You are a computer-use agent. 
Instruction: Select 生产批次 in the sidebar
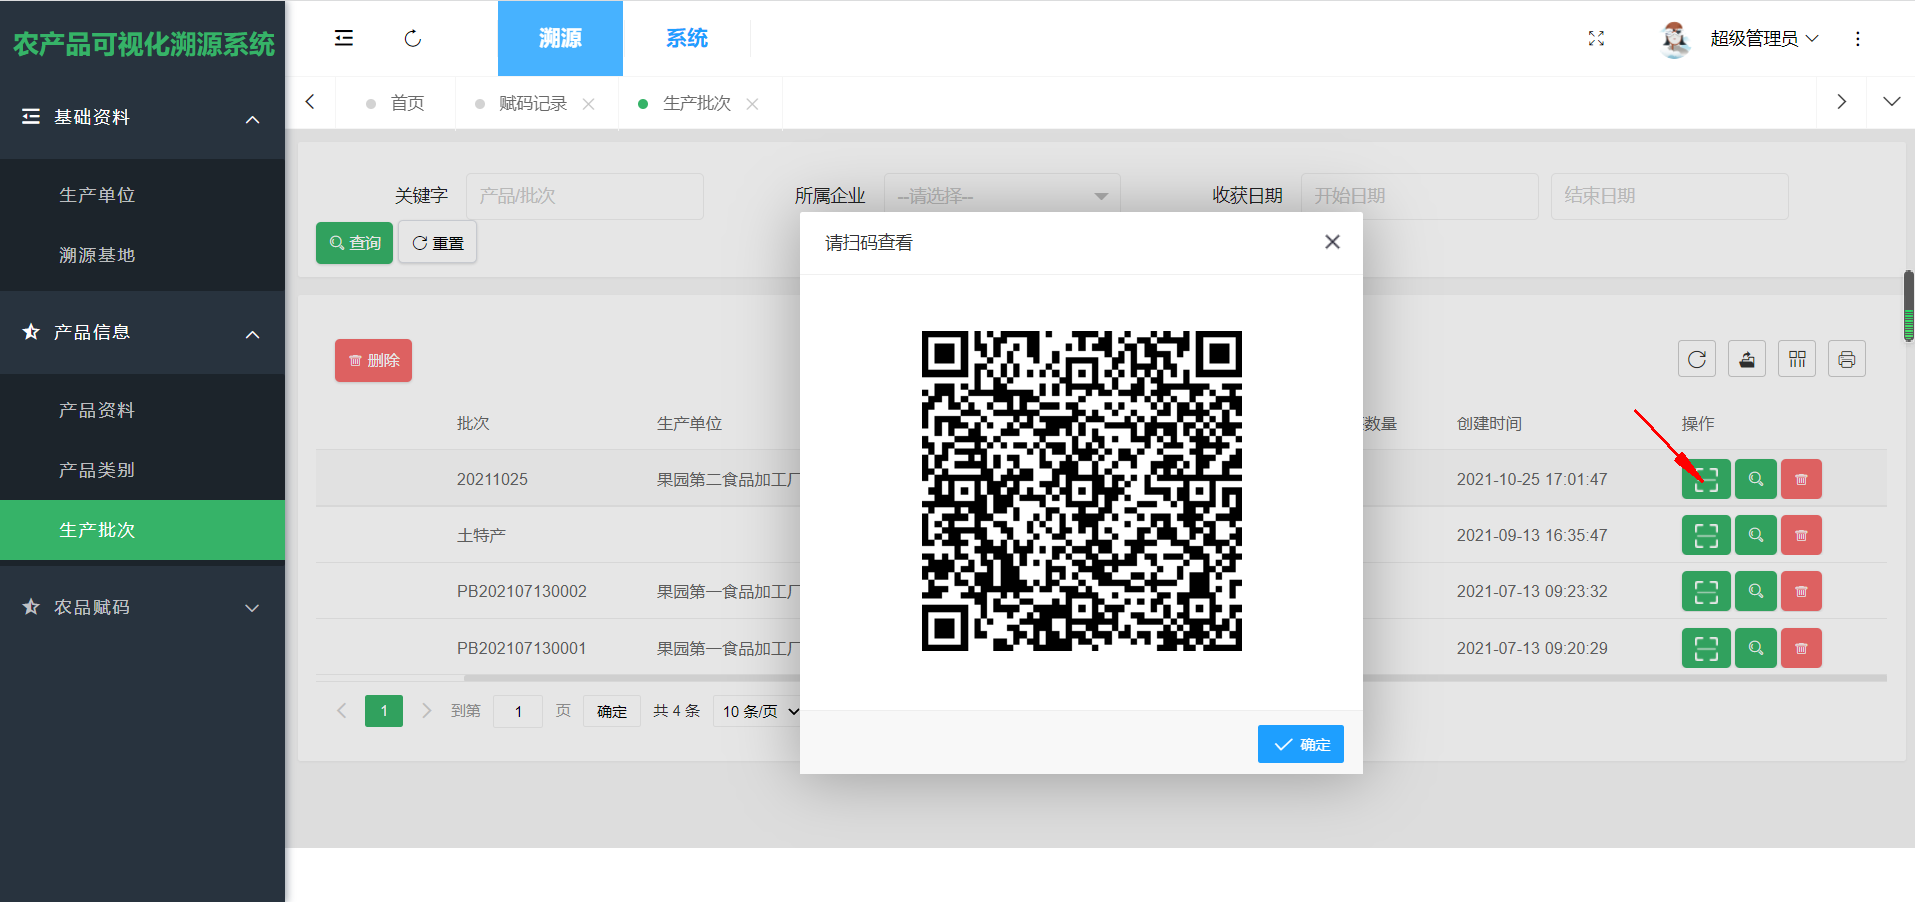(x=142, y=530)
